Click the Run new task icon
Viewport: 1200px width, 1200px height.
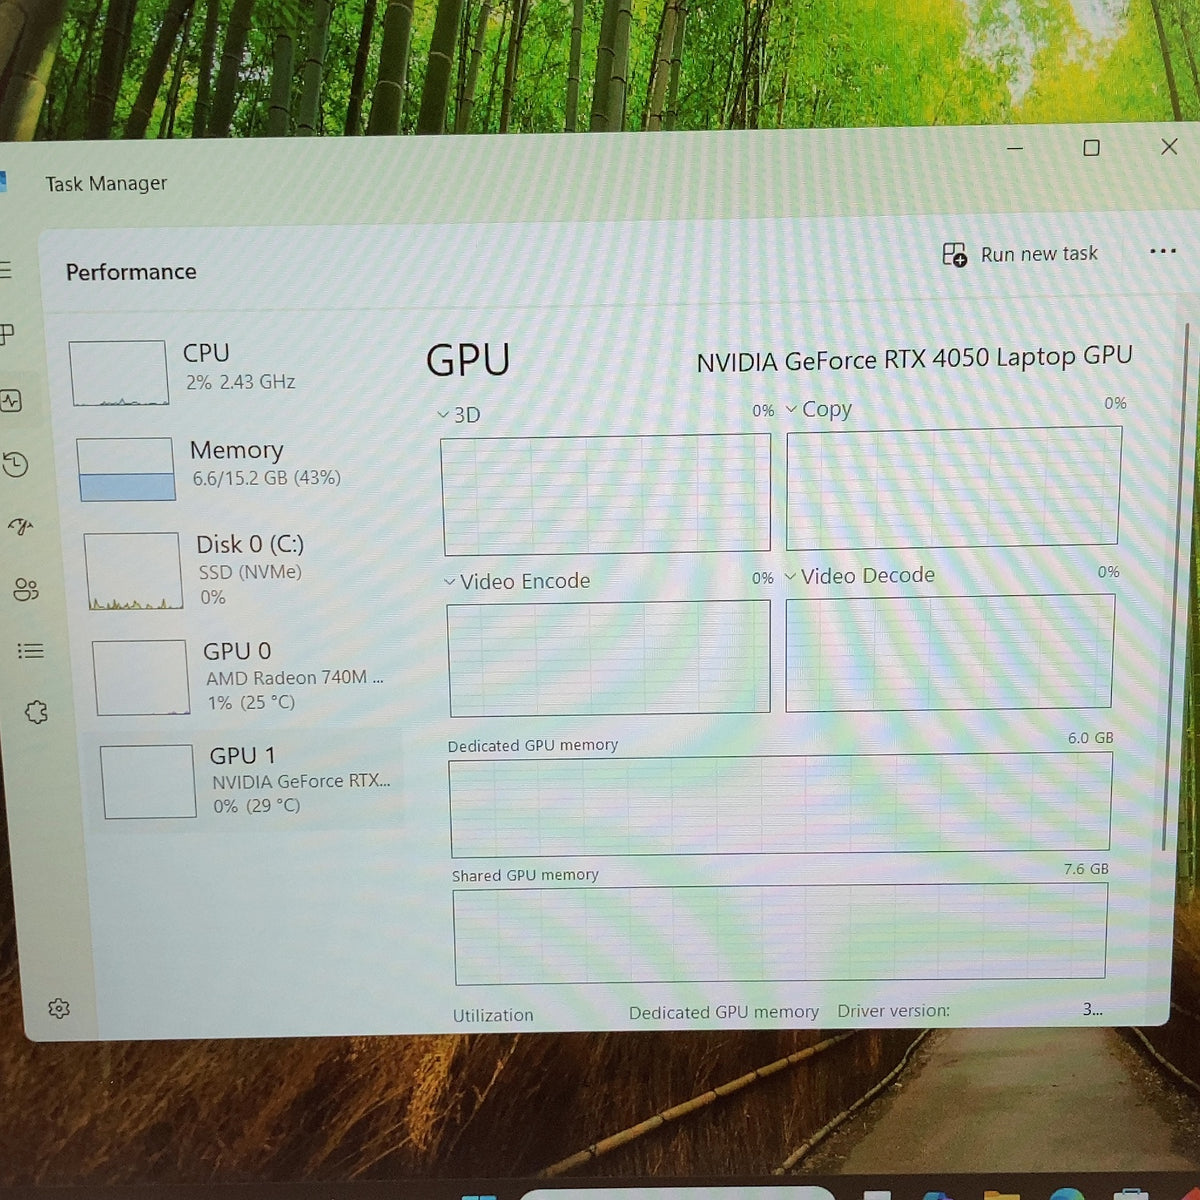click(x=955, y=255)
